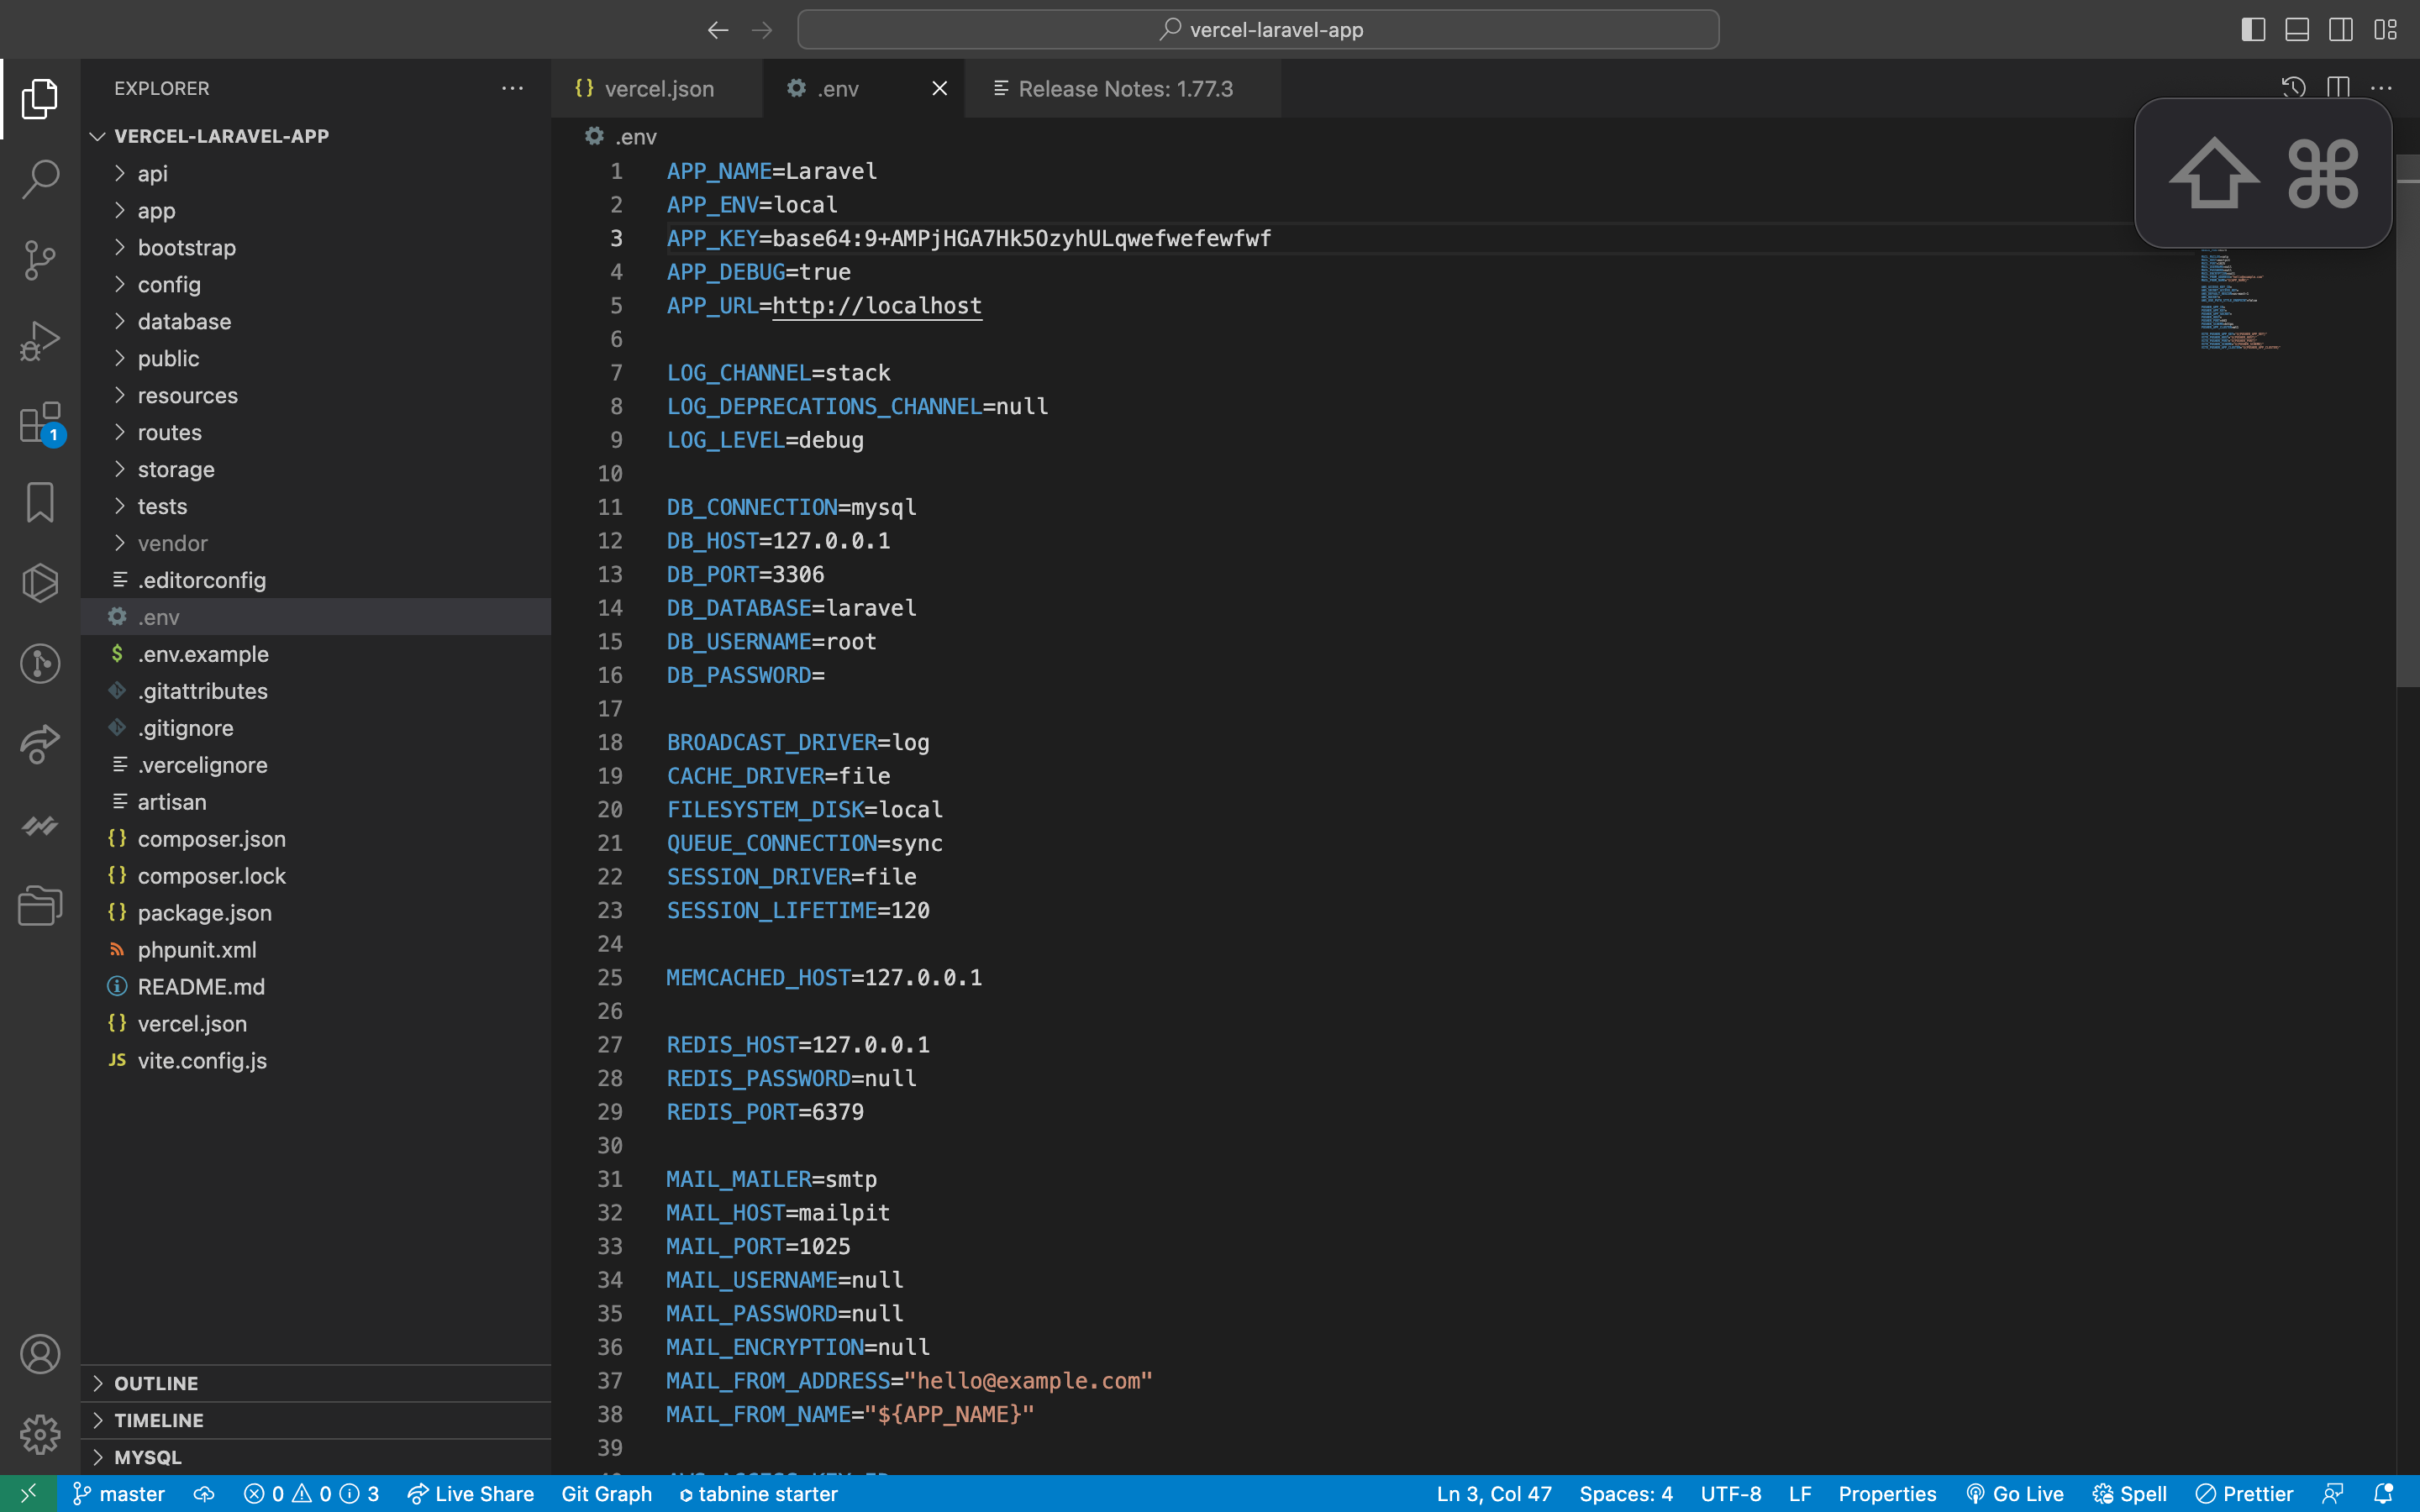The width and height of the screenshot is (2420, 1512).
Task: Toggle Panel visibility in title bar
Action: [2297, 30]
